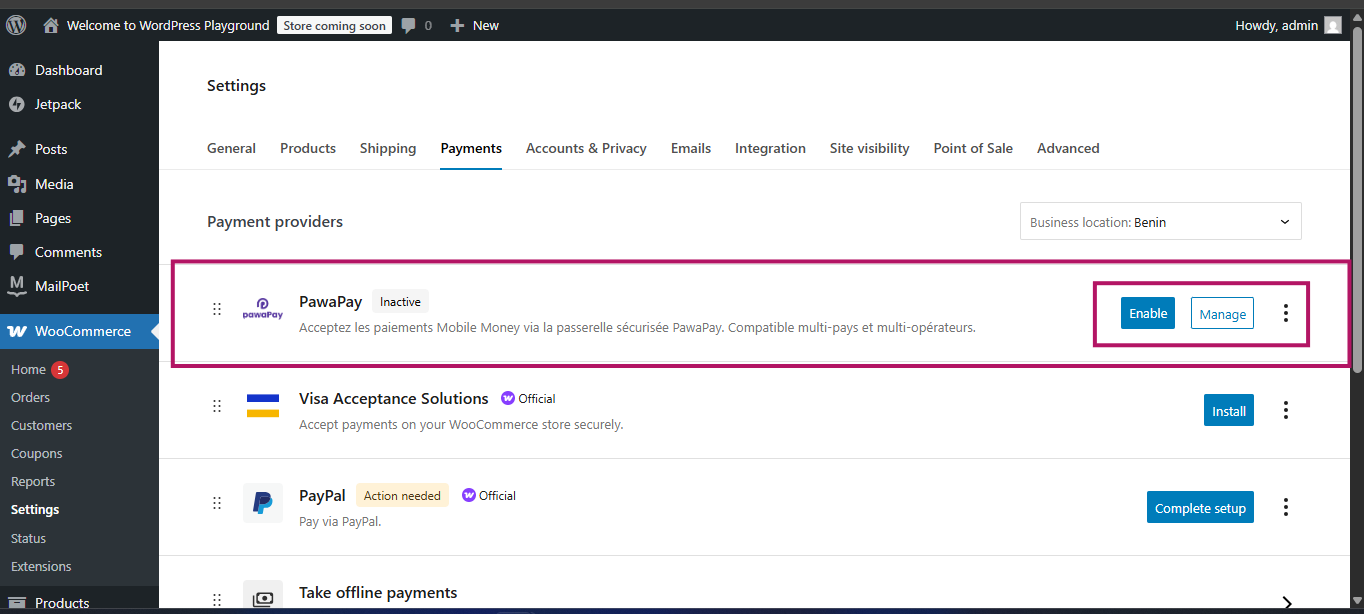
Task: Click the Take offline payments cash icon
Action: (263, 598)
